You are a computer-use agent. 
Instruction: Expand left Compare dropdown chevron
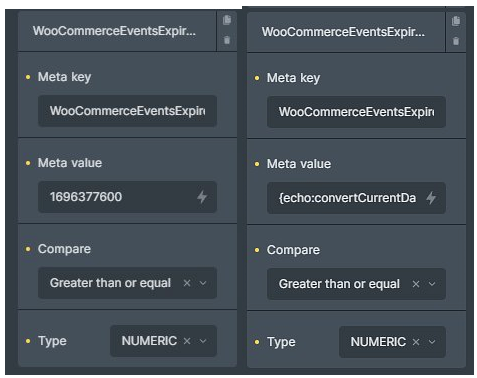[x=203, y=283]
